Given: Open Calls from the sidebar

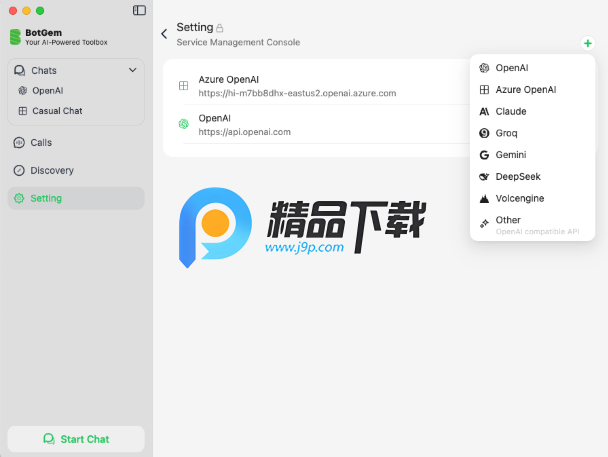Looking at the screenshot, I should [76, 143].
